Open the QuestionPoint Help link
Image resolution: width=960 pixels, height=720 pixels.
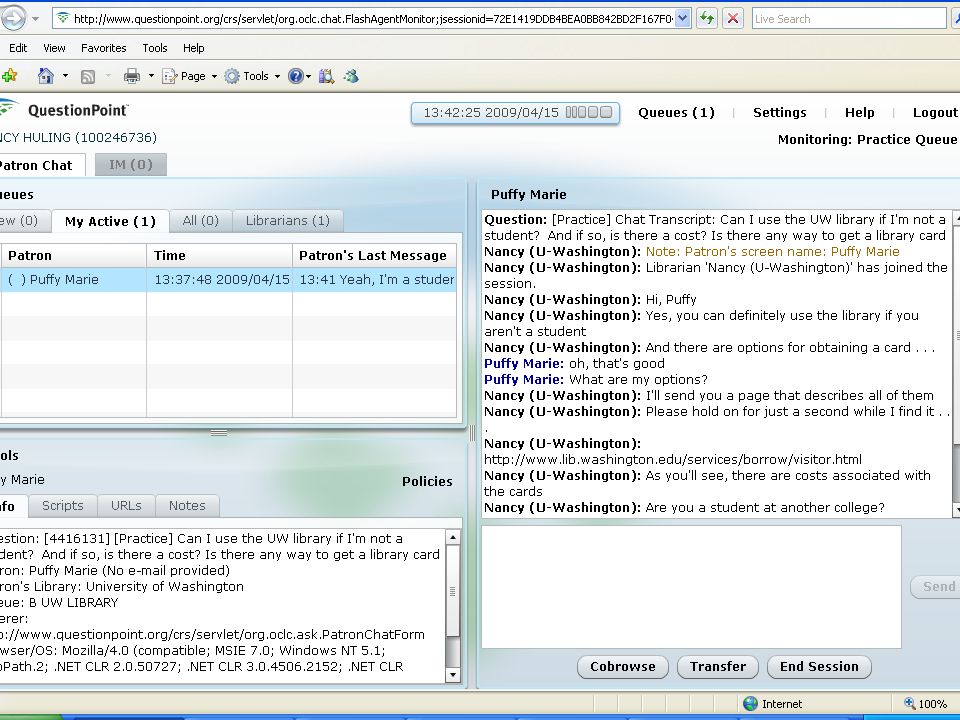pyautogui.click(x=860, y=113)
